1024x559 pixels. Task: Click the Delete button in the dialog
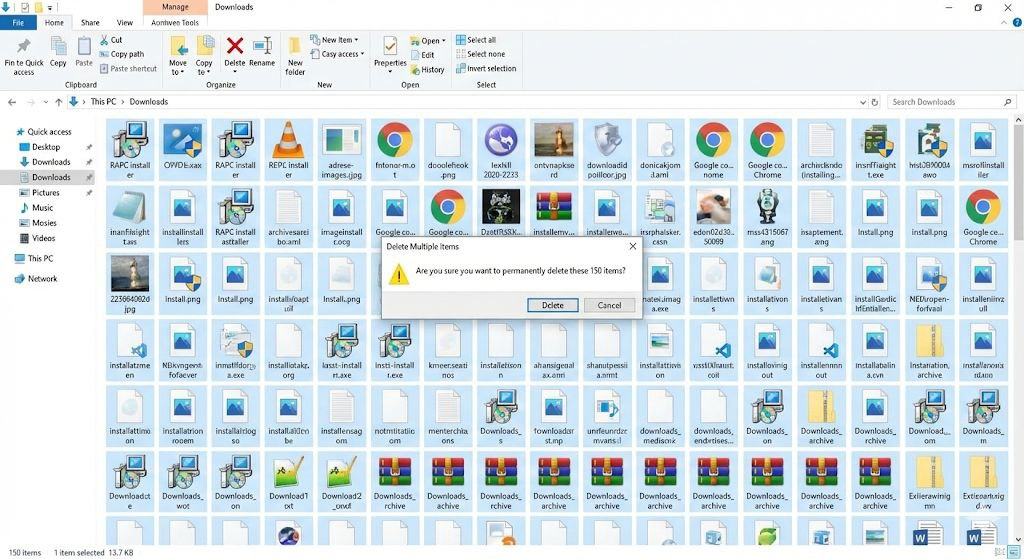[552, 305]
